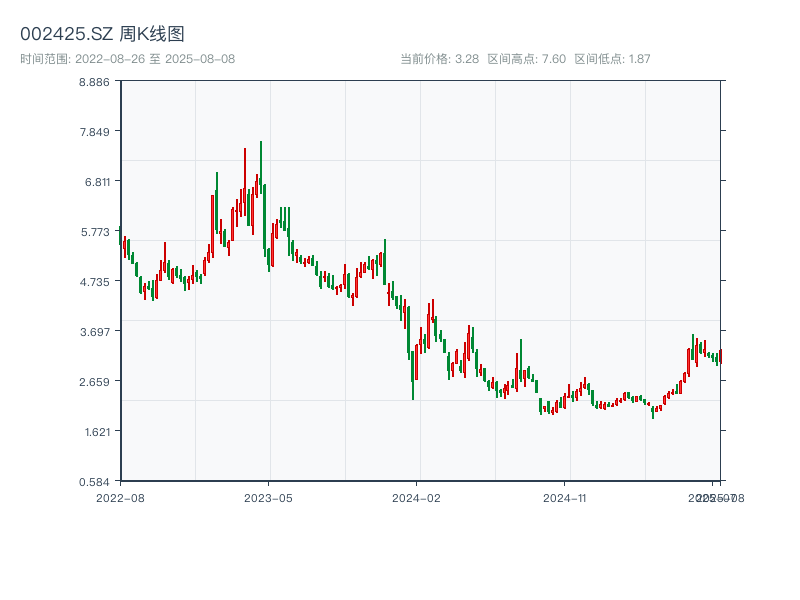Click the 2024-02 x-axis date label
This screenshot has width=800, height=600.
pyautogui.click(x=417, y=497)
